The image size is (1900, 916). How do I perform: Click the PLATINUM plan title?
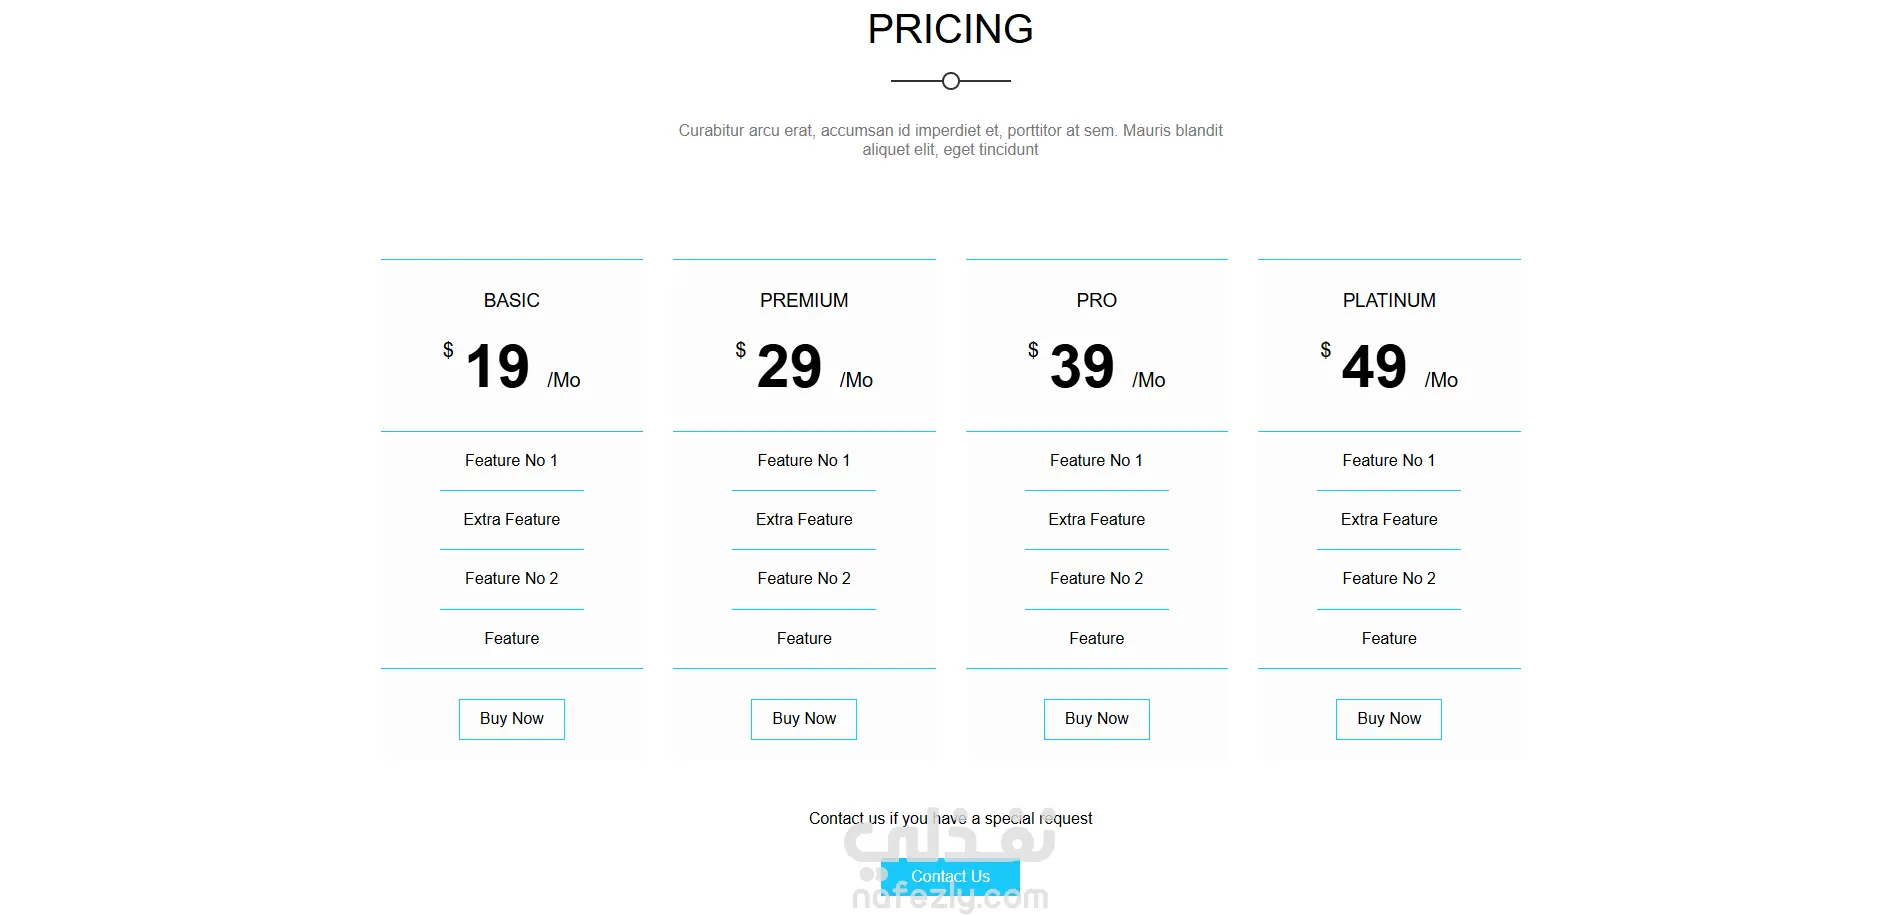1389,301
